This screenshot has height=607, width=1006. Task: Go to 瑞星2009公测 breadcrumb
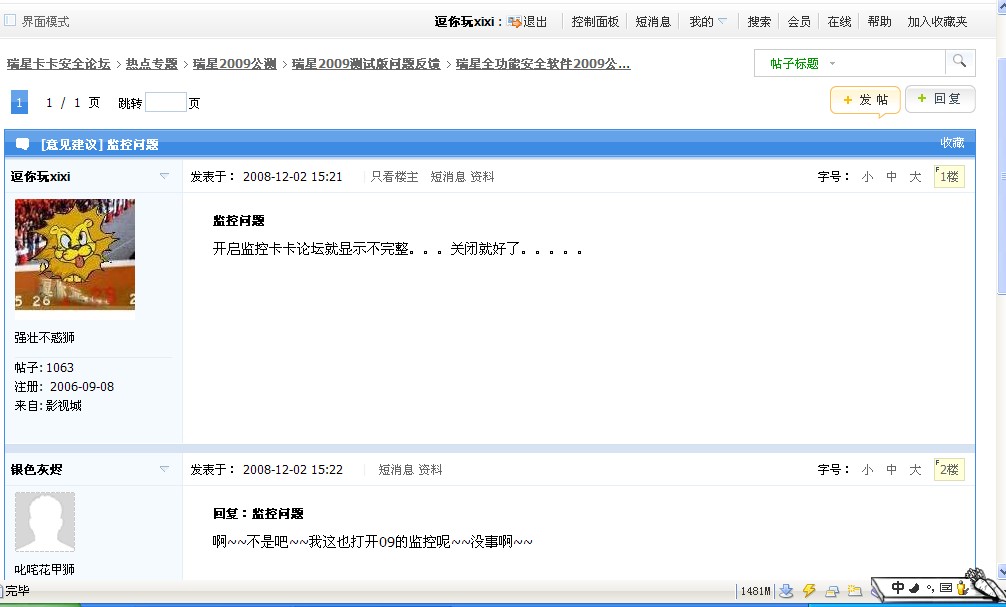[x=234, y=64]
